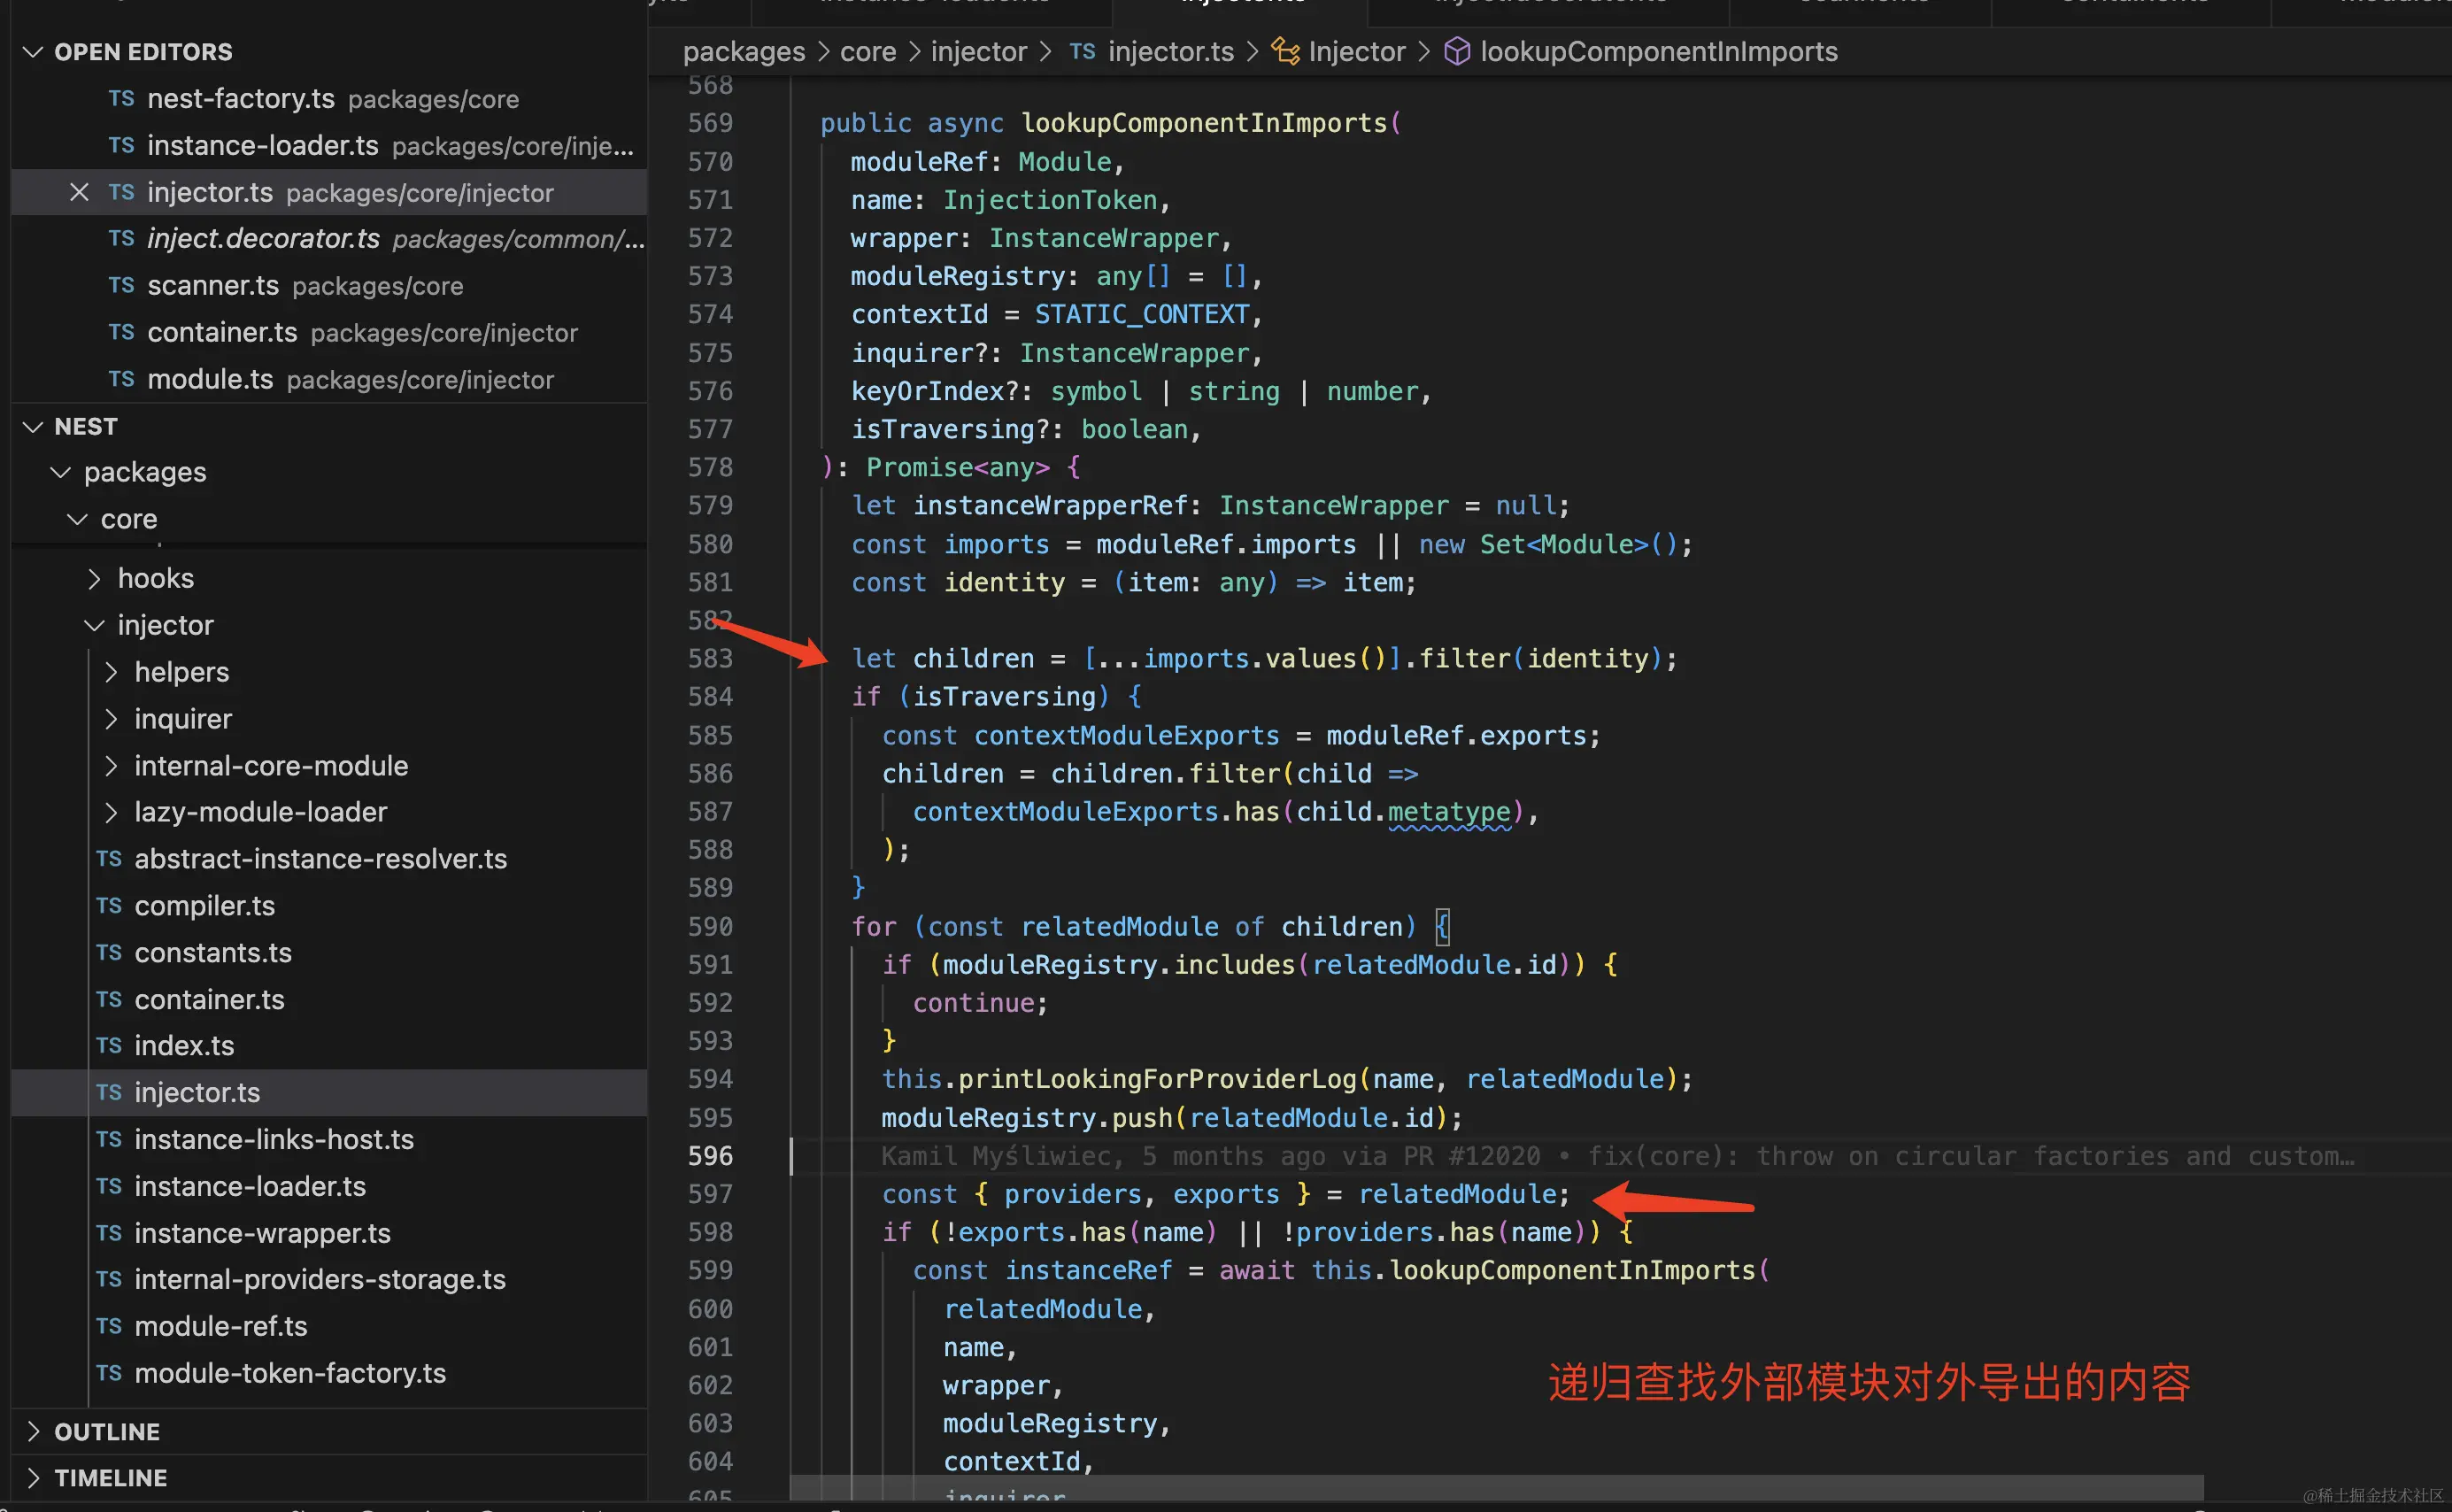This screenshot has height=1512, width=2452.
Task: Place cursor on 'printLookingForProviderLog' call
Action: (x=1157, y=1079)
